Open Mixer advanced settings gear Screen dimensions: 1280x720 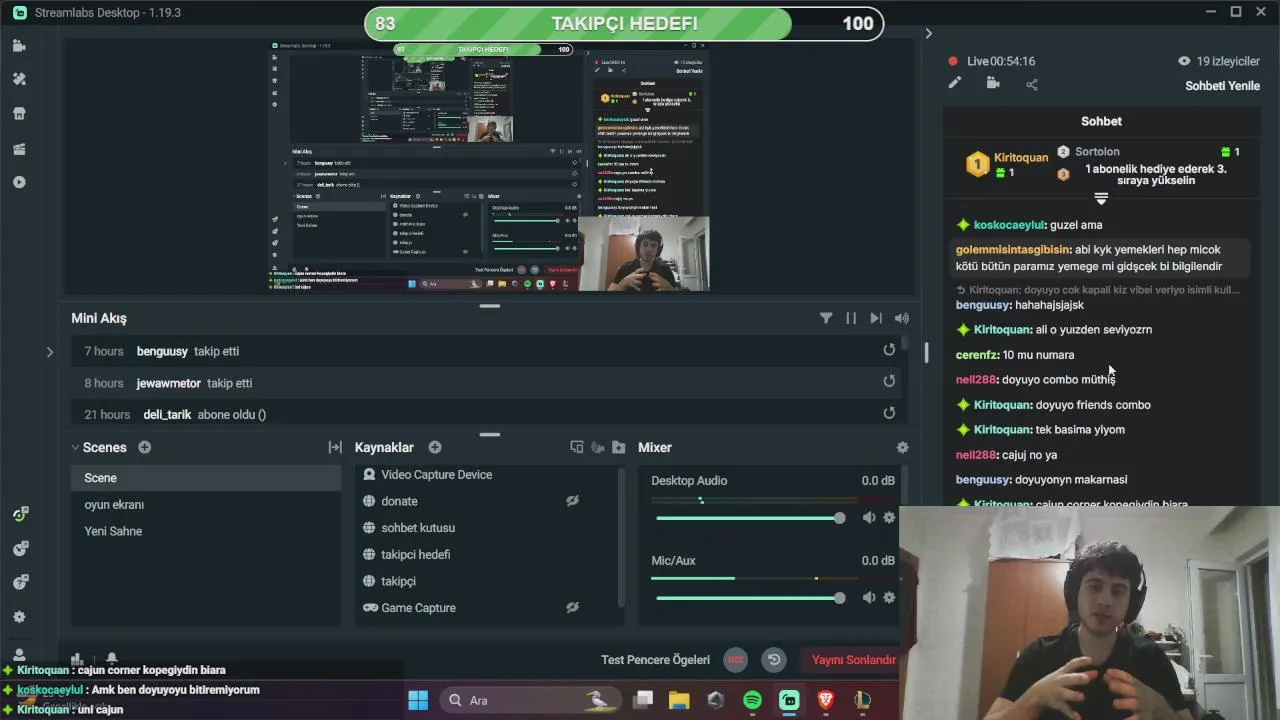(x=903, y=447)
